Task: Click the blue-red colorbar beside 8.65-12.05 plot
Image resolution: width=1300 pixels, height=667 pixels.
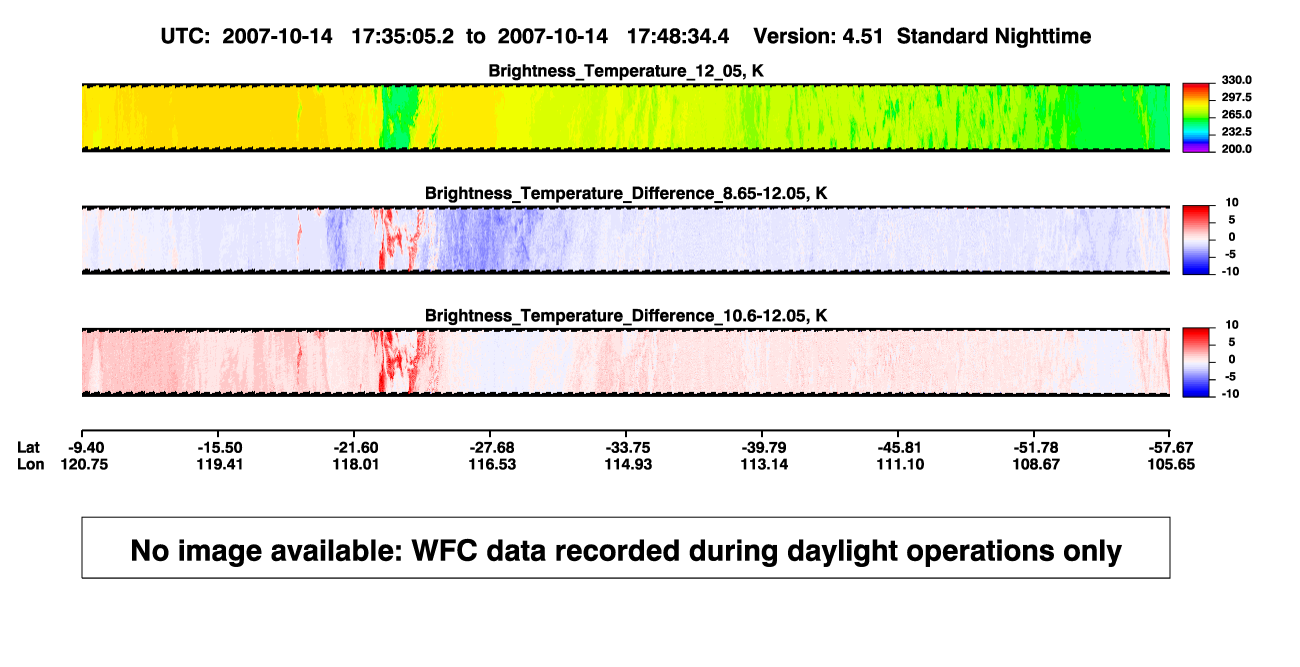Action: point(1195,240)
